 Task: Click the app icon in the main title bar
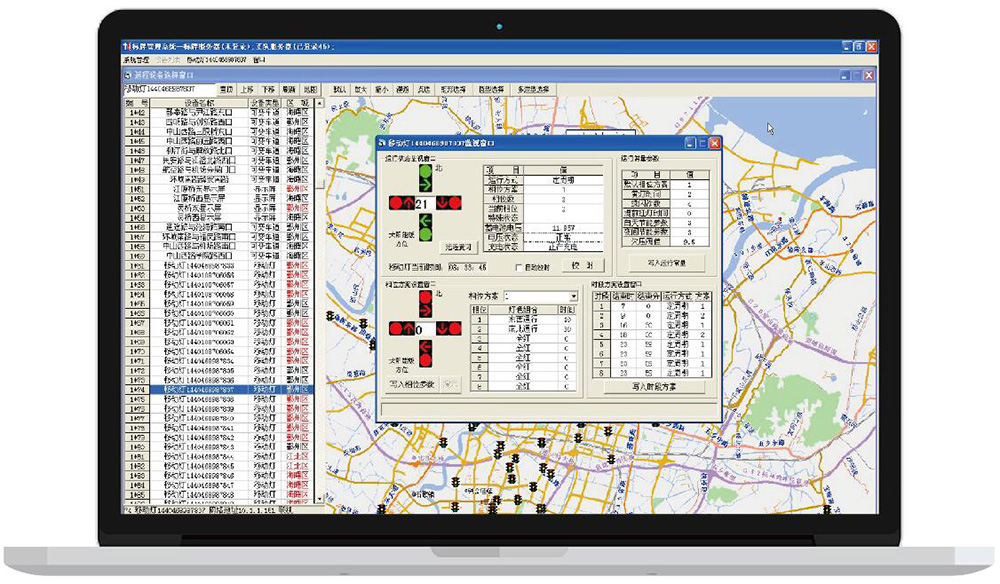click(127, 47)
